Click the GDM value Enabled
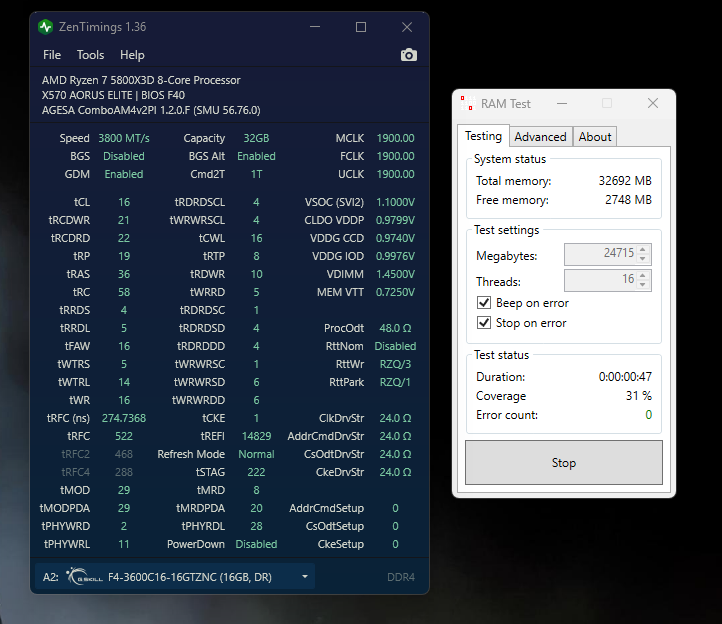The height and width of the screenshot is (624, 722). coord(124,174)
